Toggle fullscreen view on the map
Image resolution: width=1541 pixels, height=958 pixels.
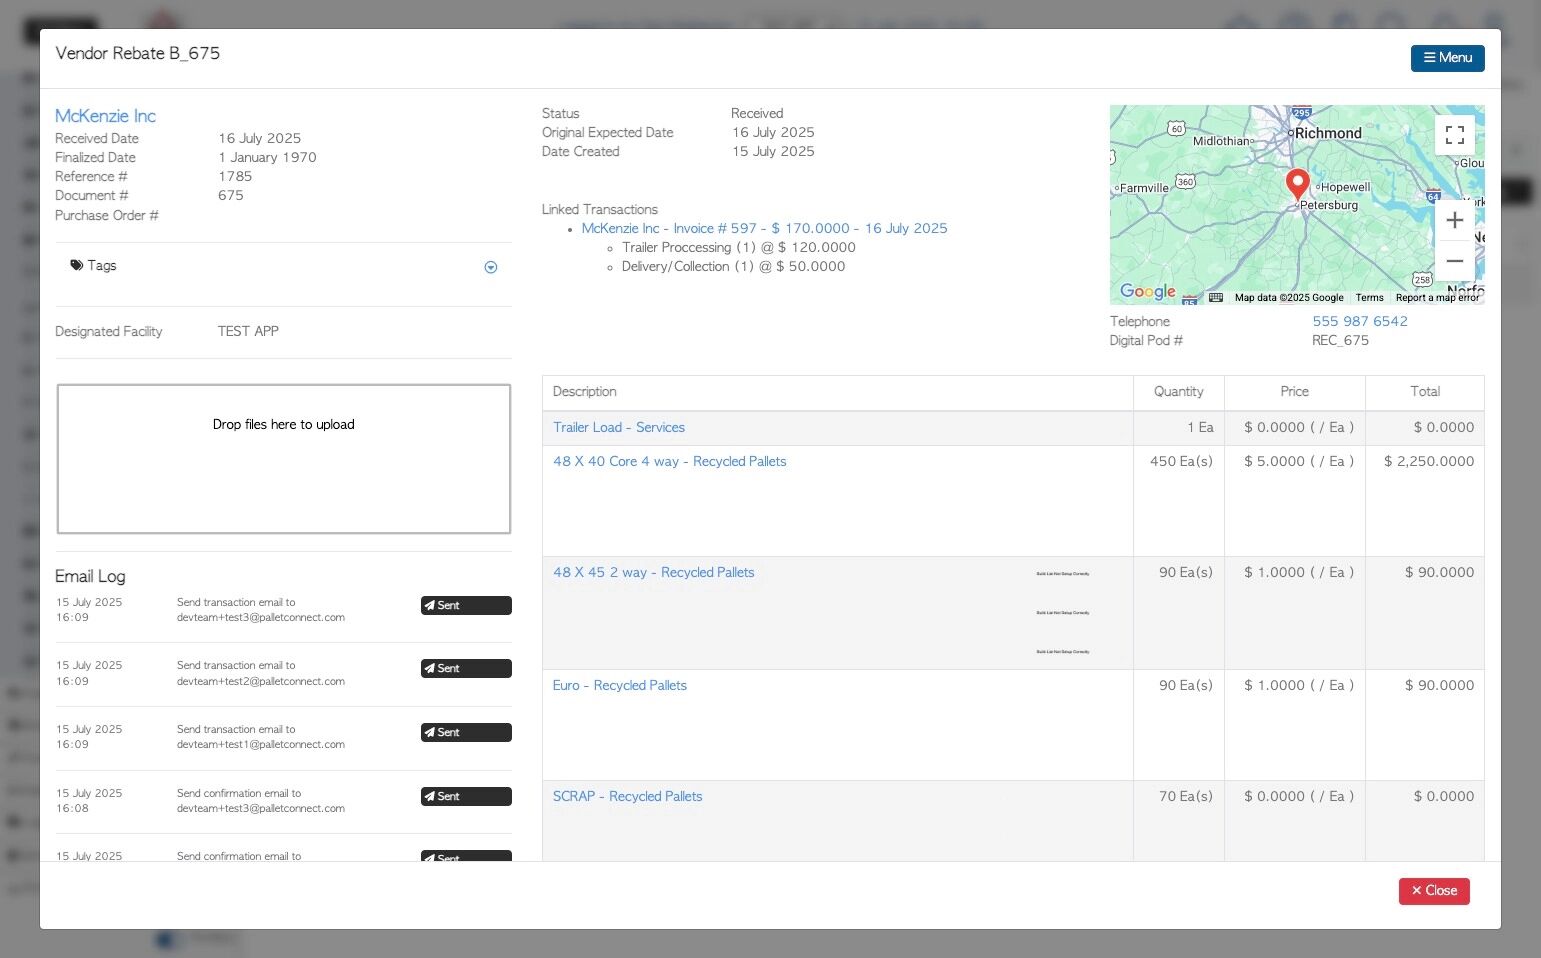tap(1454, 134)
